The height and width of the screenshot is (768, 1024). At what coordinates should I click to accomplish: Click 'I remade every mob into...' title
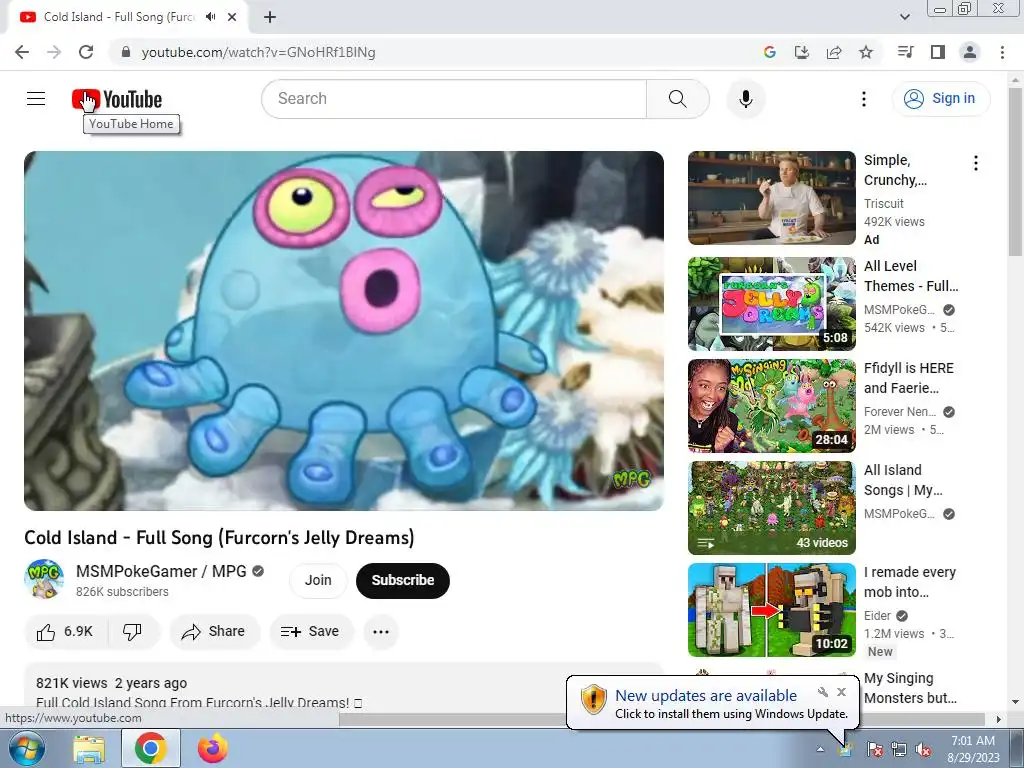(x=910, y=581)
